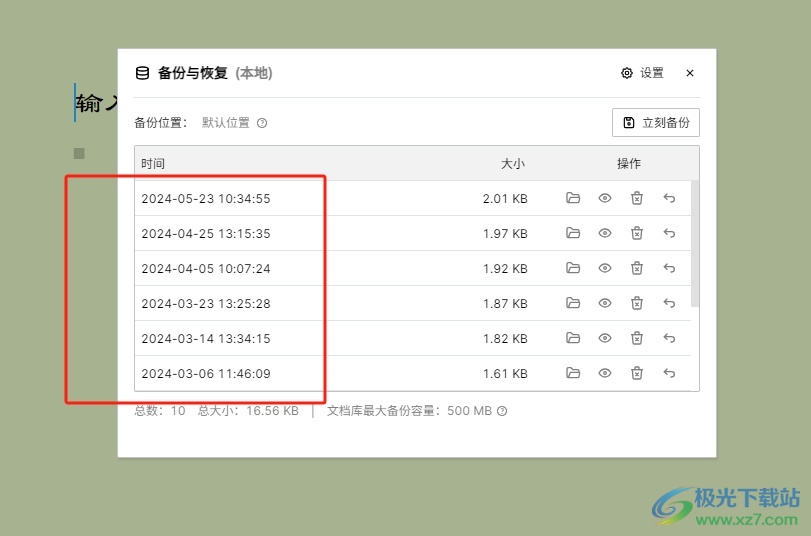Preview backup 2024-05-23 10:34:55 with eye icon

605,198
